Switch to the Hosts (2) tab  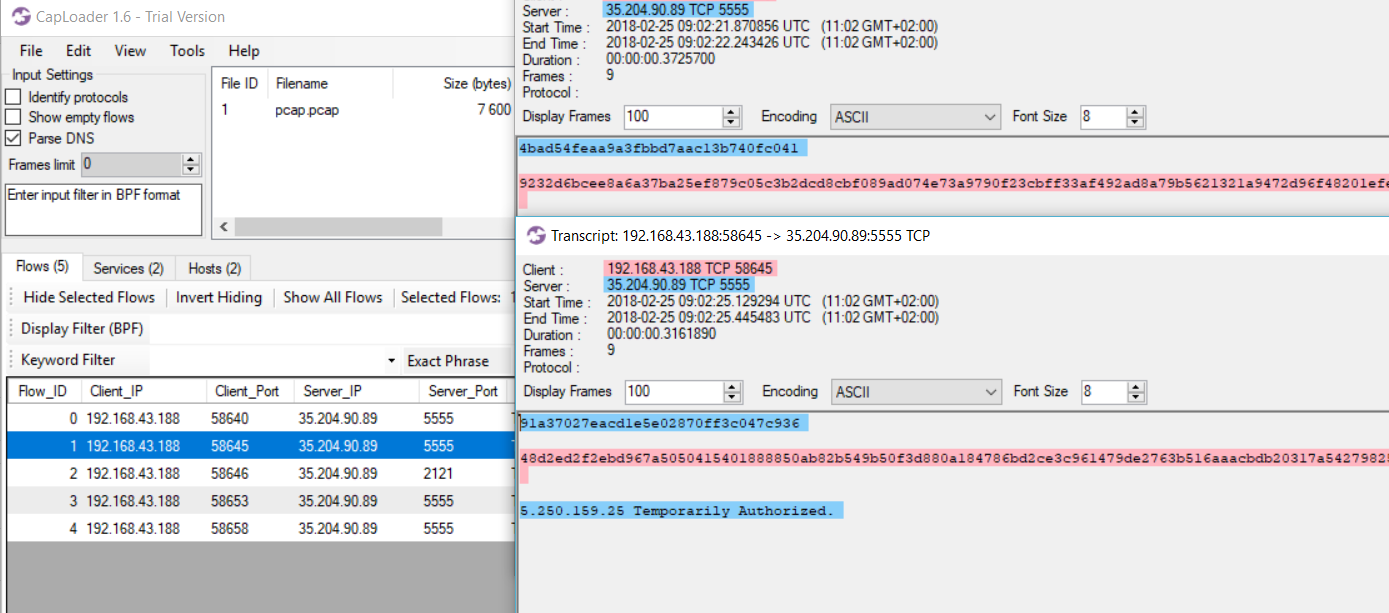pyautogui.click(x=213, y=268)
